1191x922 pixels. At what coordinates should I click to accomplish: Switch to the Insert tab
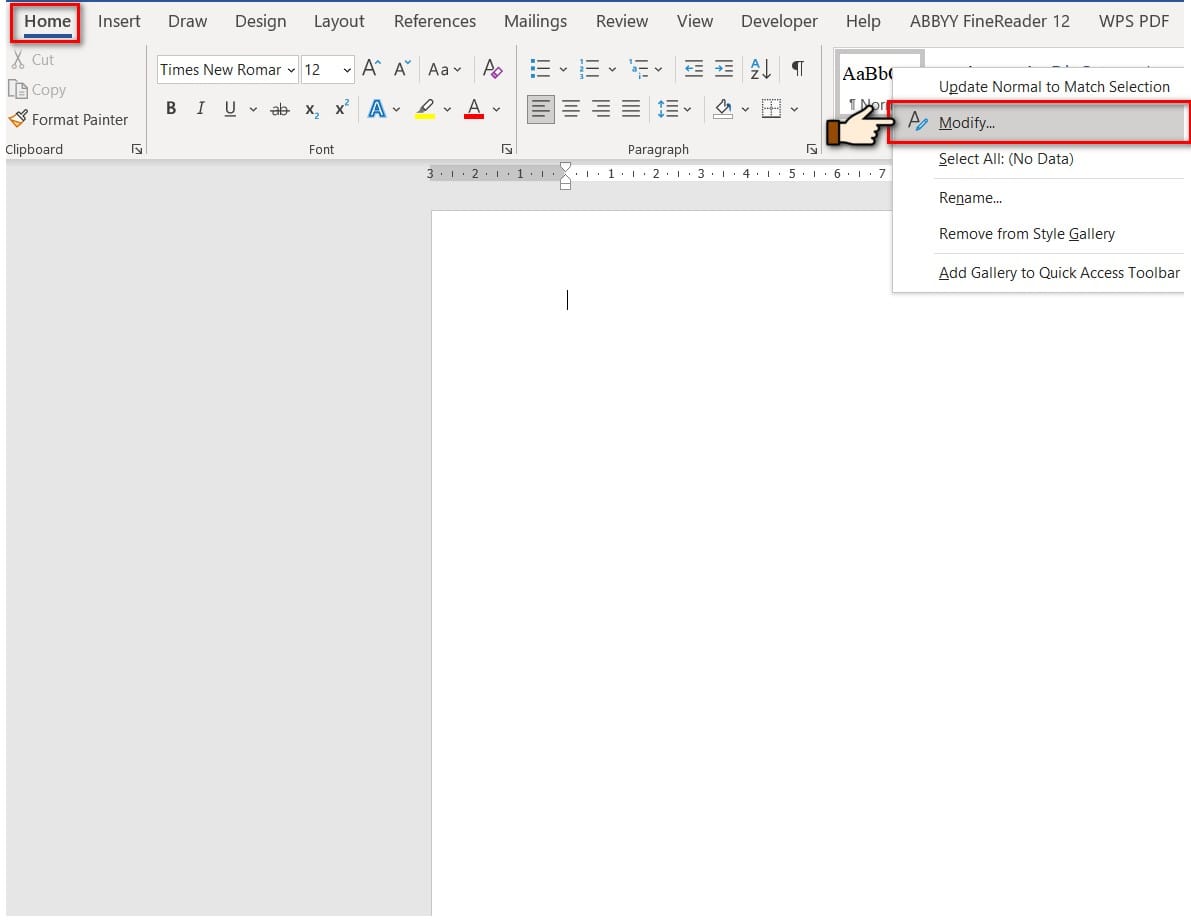coord(119,21)
